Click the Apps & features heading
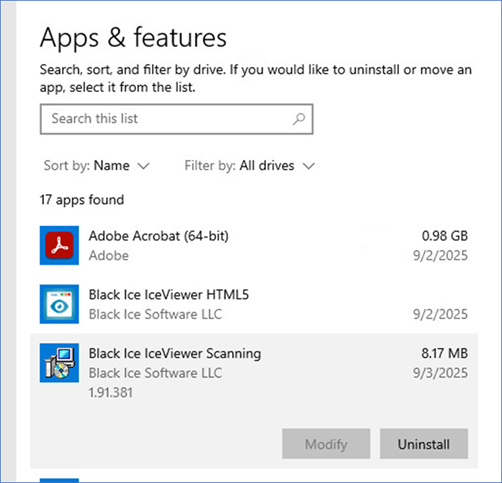 [x=133, y=38]
